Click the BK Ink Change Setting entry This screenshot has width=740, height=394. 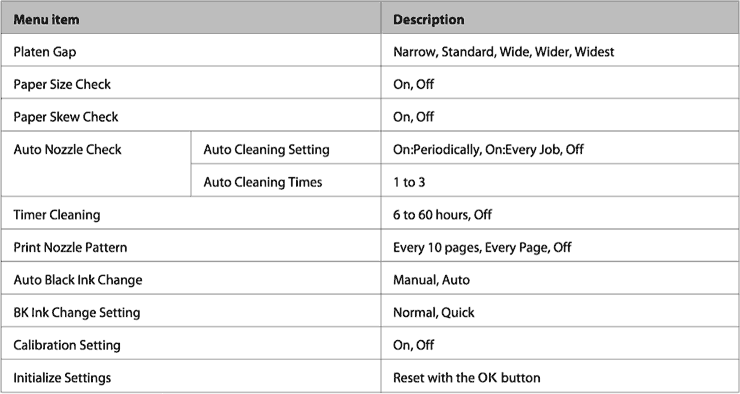coord(76,312)
